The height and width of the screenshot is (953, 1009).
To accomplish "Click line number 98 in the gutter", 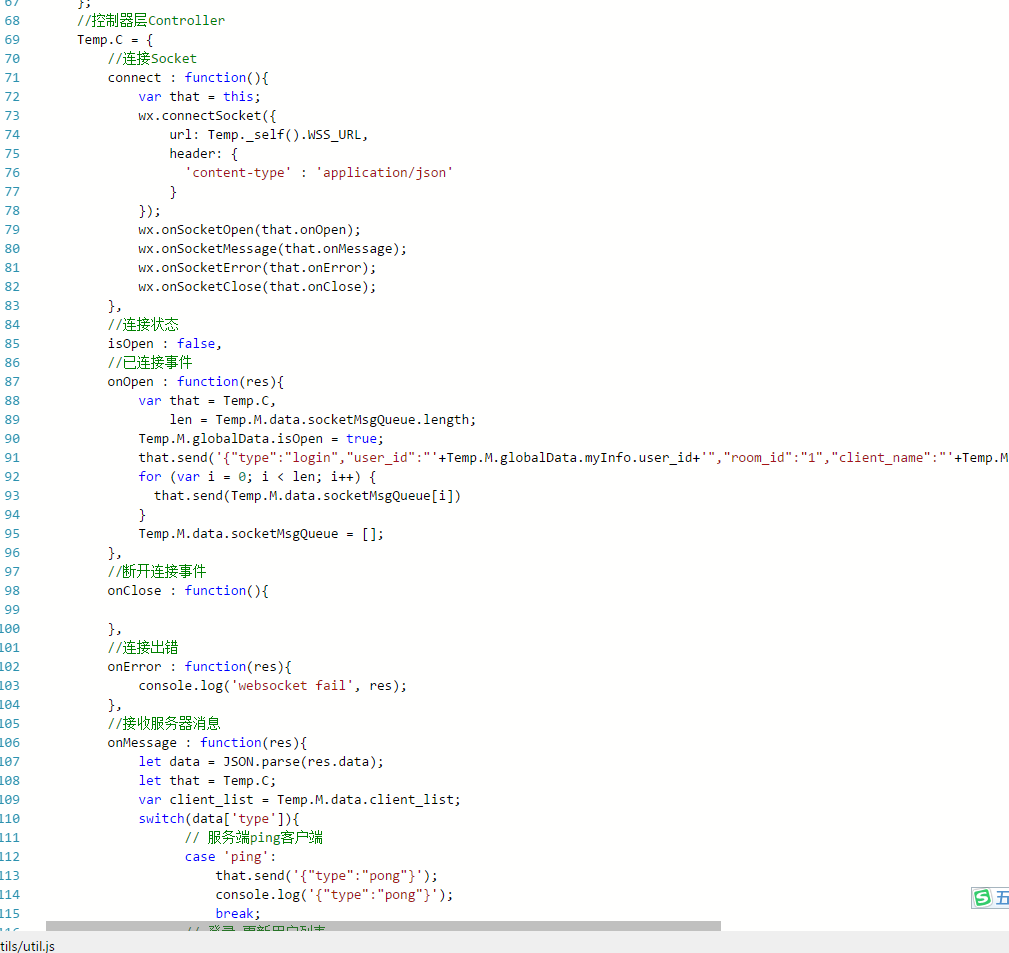I will pyautogui.click(x=12, y=590).
